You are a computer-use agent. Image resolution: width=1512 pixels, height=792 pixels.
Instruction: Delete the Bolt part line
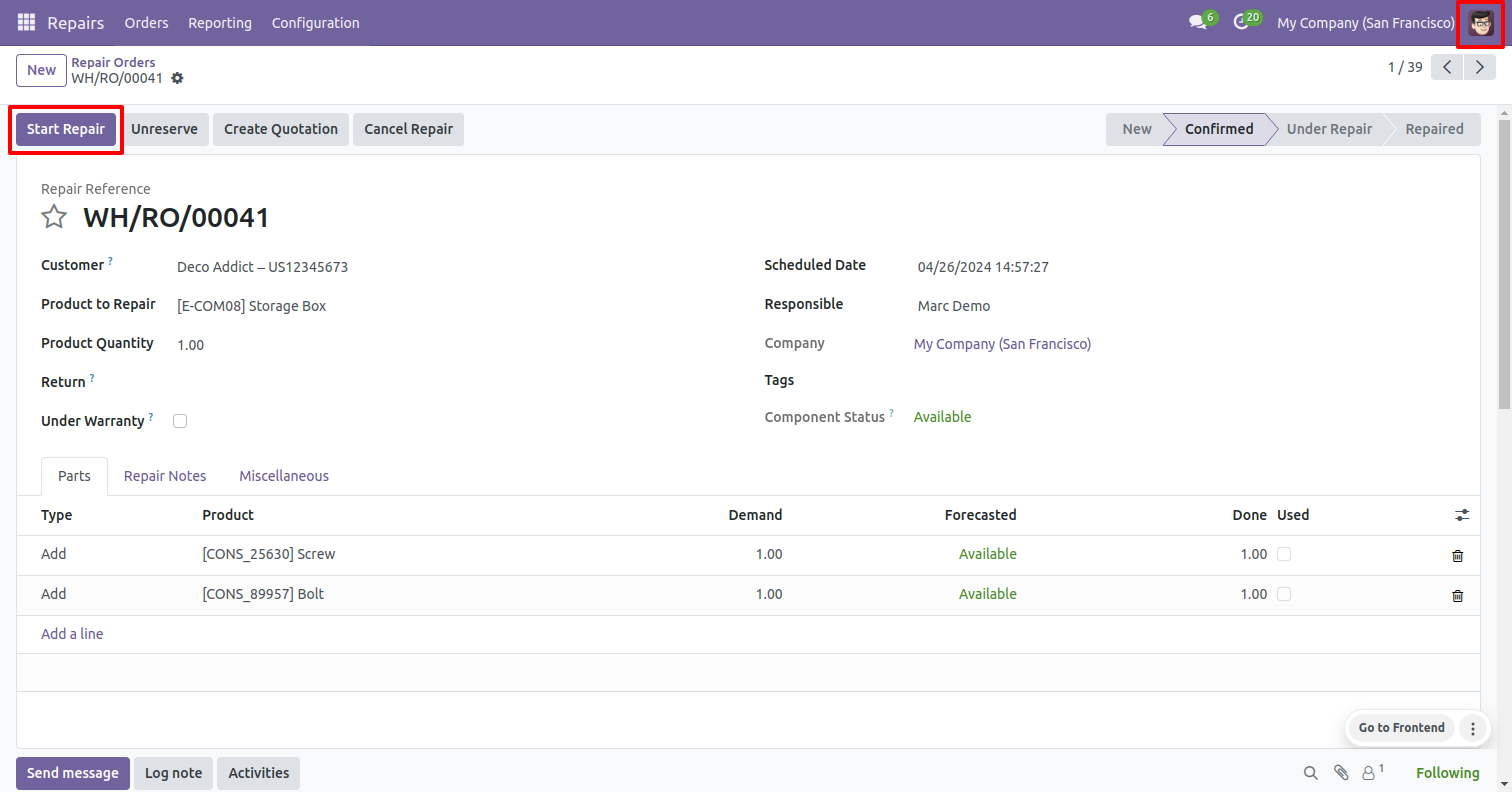click(1457, 595)
